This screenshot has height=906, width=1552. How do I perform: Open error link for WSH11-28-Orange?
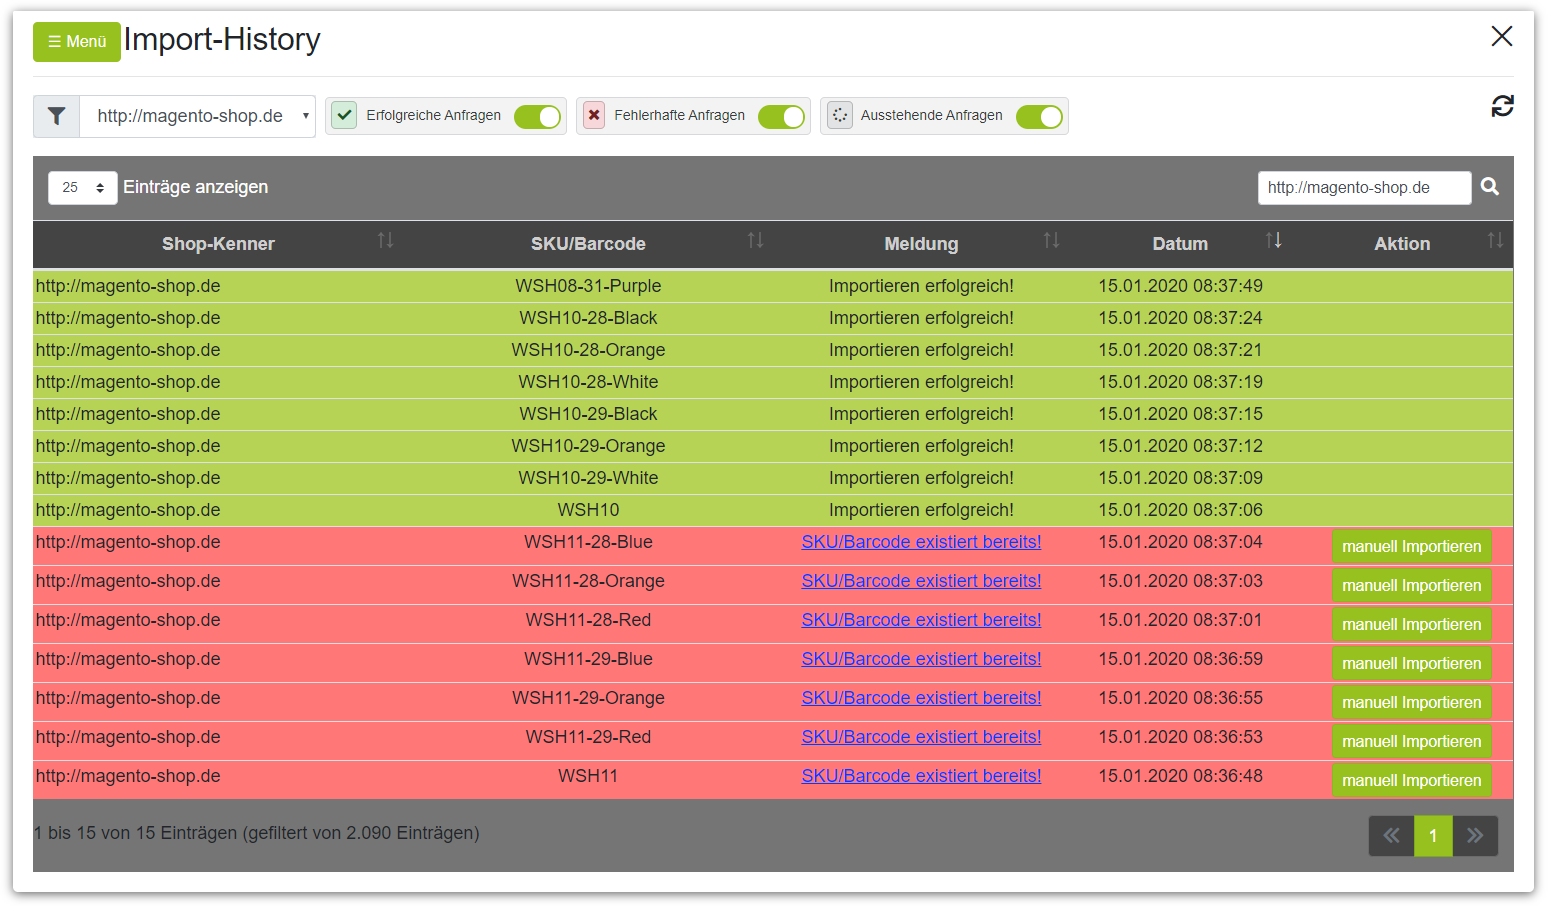click(x=921, y=581)
